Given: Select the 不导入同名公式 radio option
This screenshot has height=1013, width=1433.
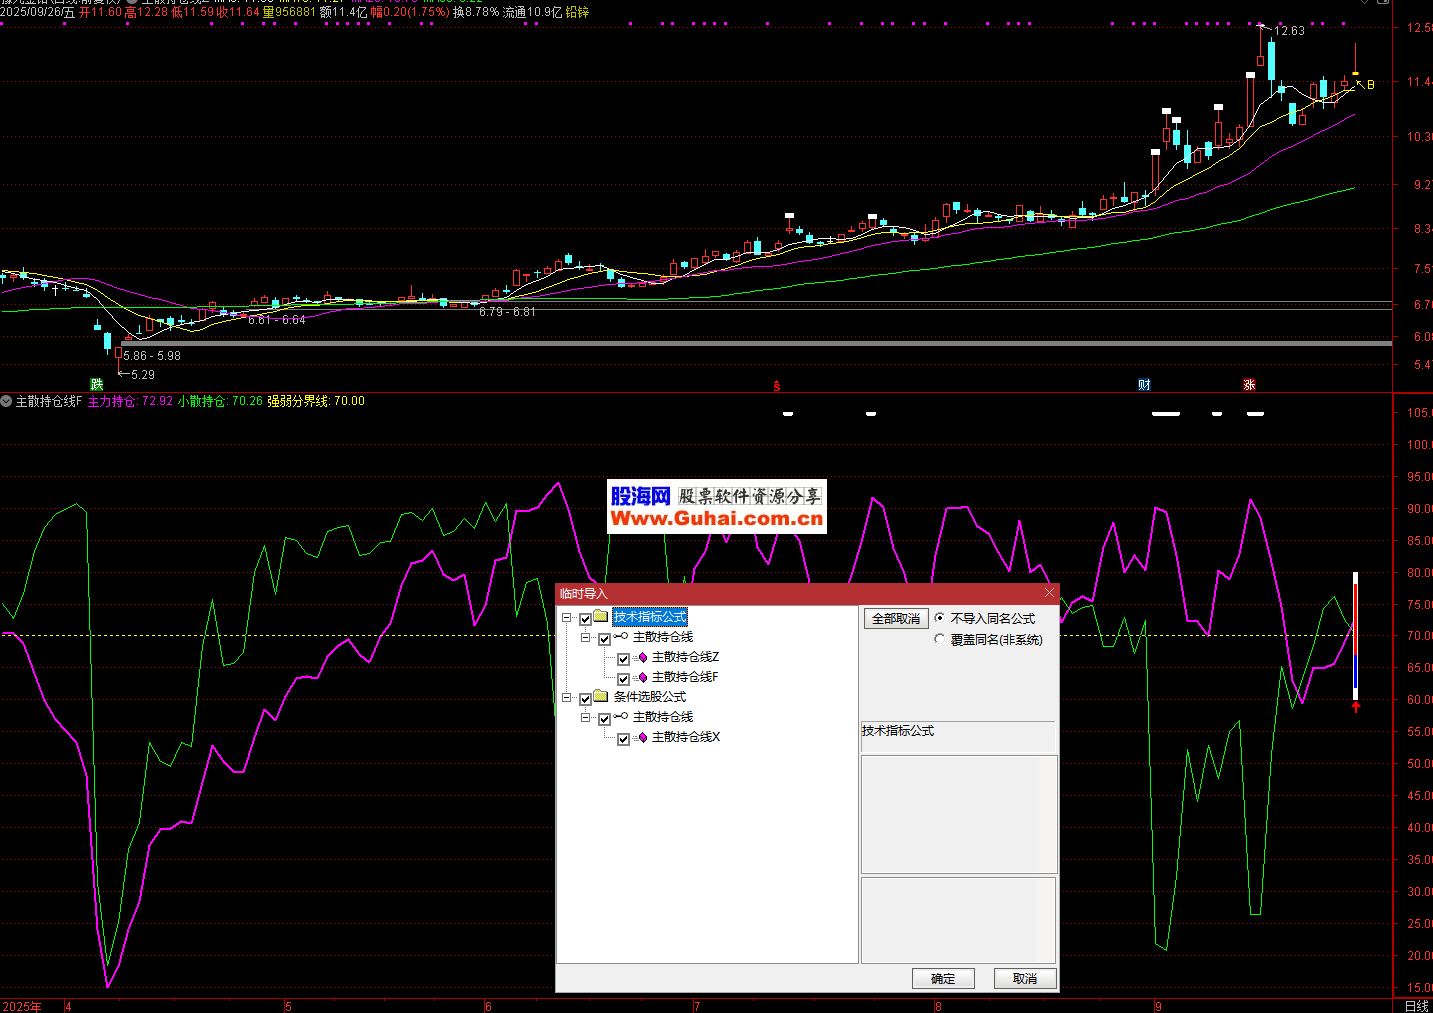Looking at the screenshot, I should [939, 618].
